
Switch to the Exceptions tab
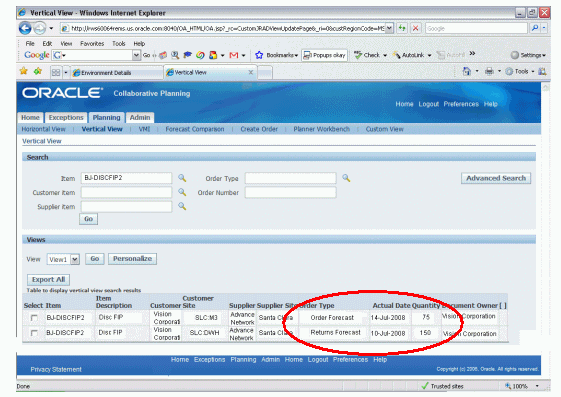(66, 117)
